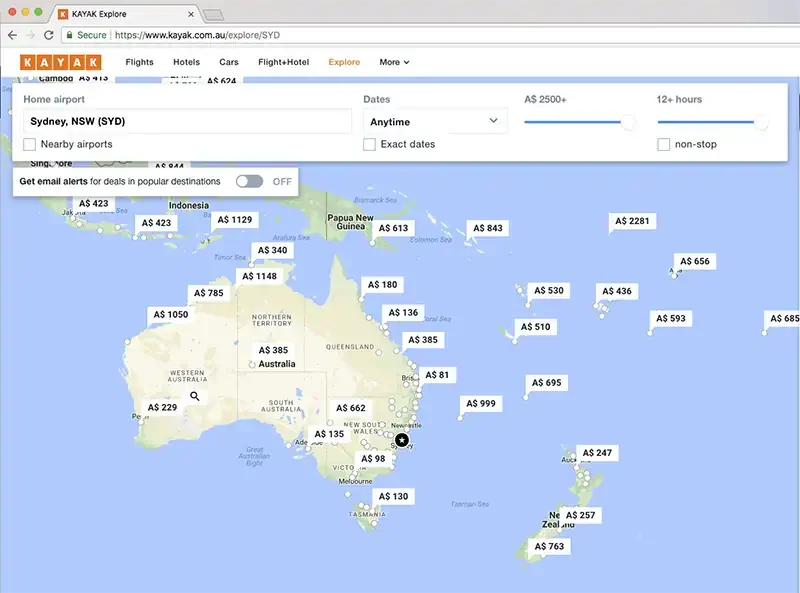Select the A$ 81 Brisbane price tag
800x593 pixels.
click(x=437, y=375)
